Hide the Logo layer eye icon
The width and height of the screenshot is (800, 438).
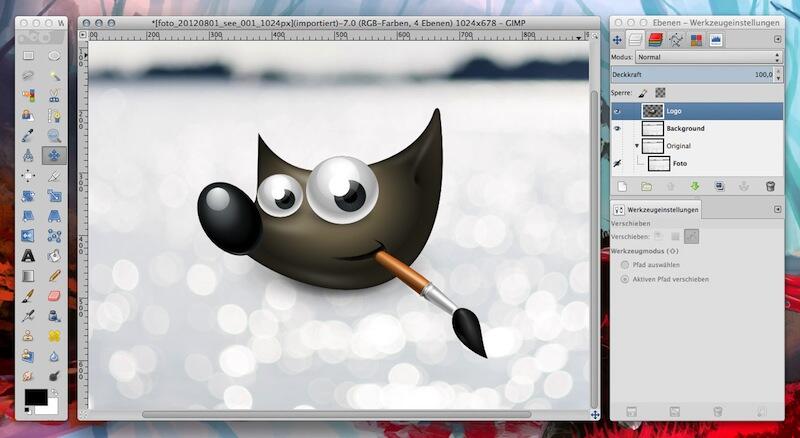(617, 111)
